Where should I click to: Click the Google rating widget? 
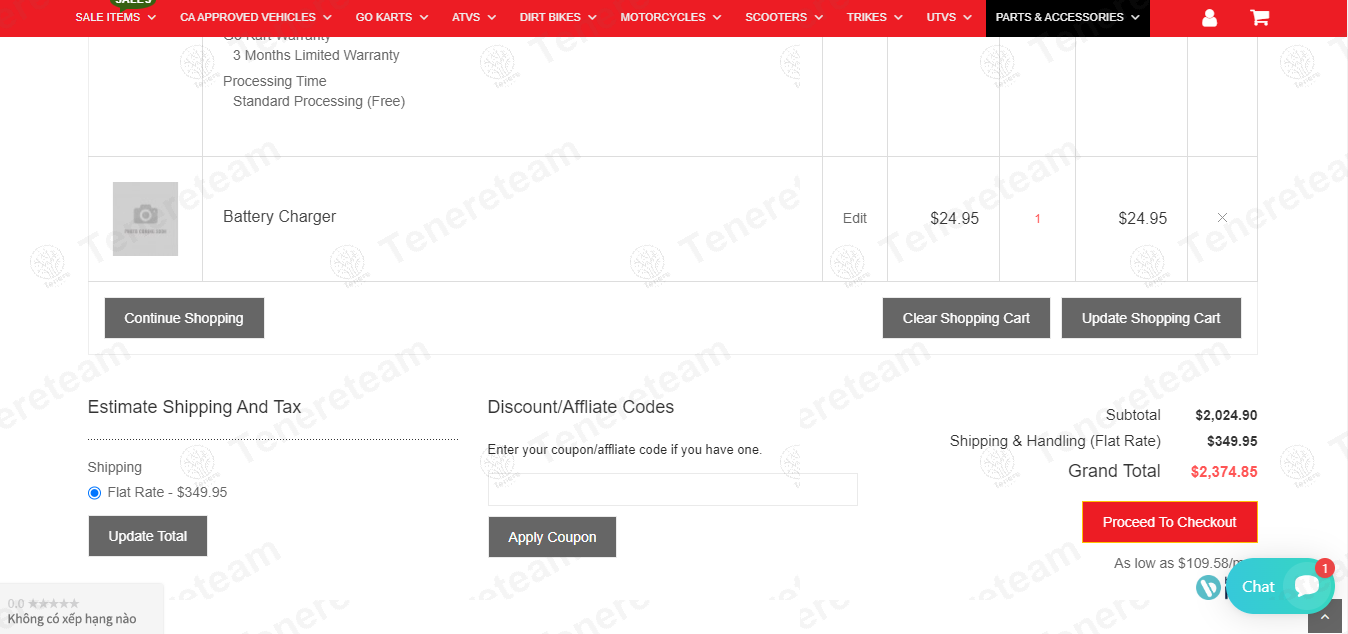(81, 610)
